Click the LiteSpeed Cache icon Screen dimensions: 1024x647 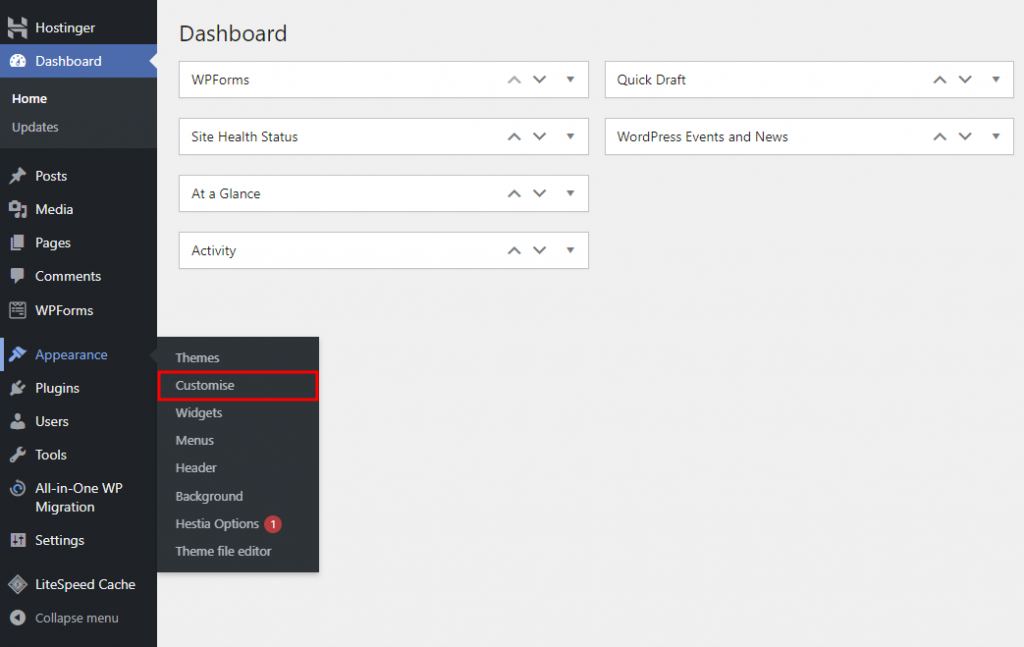(17, 584)
